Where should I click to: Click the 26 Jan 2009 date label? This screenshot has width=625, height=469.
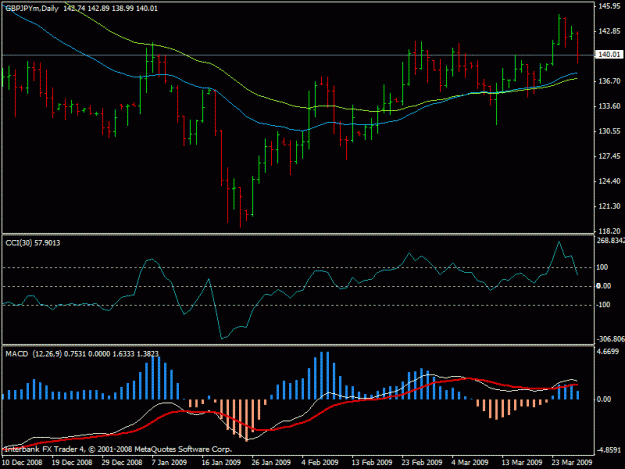(x=271, y=463)
